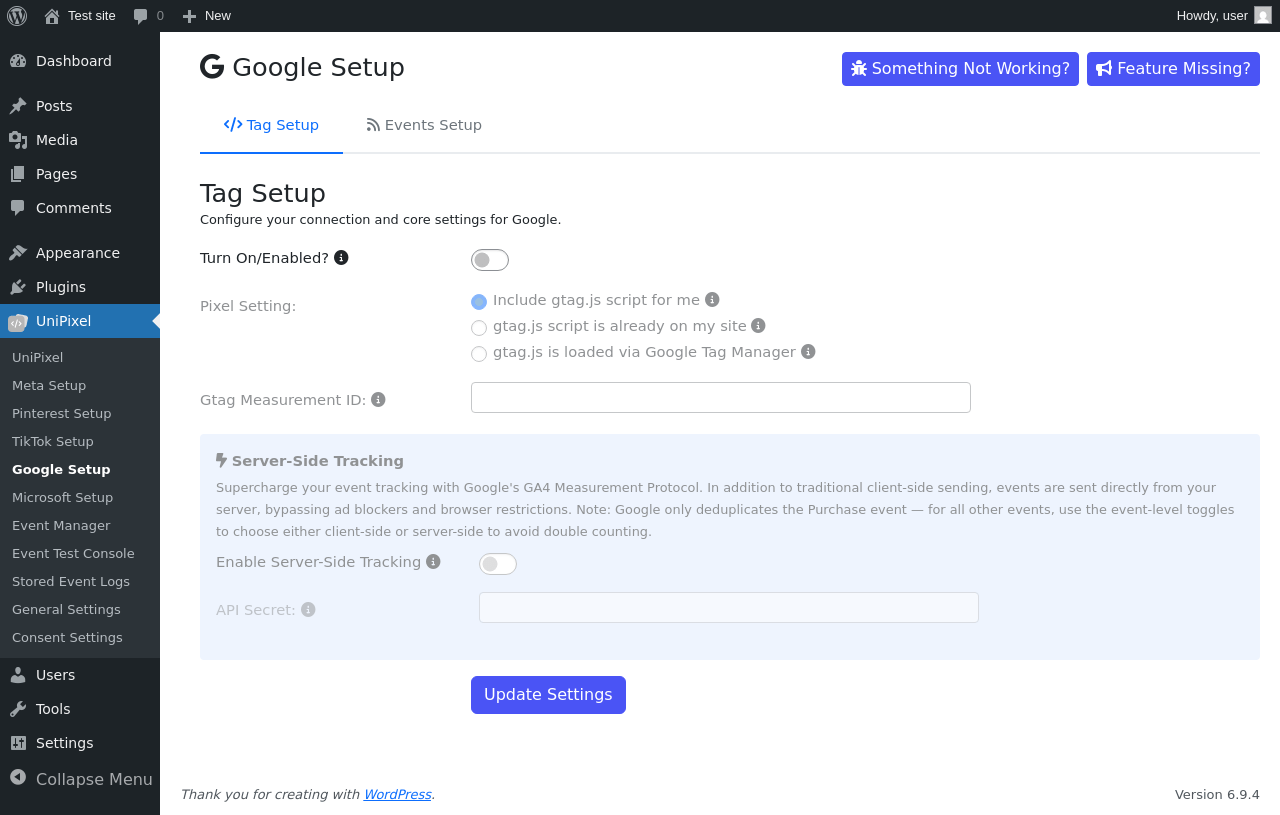This screenshot has width=1280, height=815.
Task: Select gtag.js script already on my site
Action: (479, 328)
